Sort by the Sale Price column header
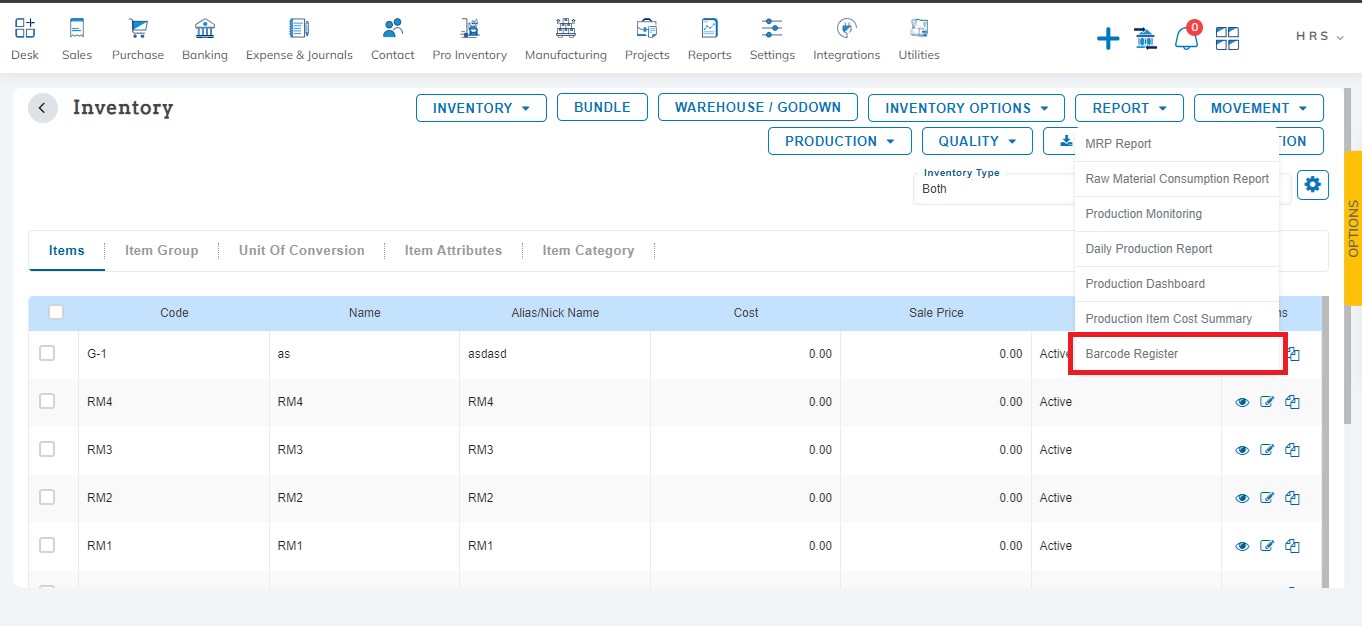1362x626 pixels. tap(936, 313)
